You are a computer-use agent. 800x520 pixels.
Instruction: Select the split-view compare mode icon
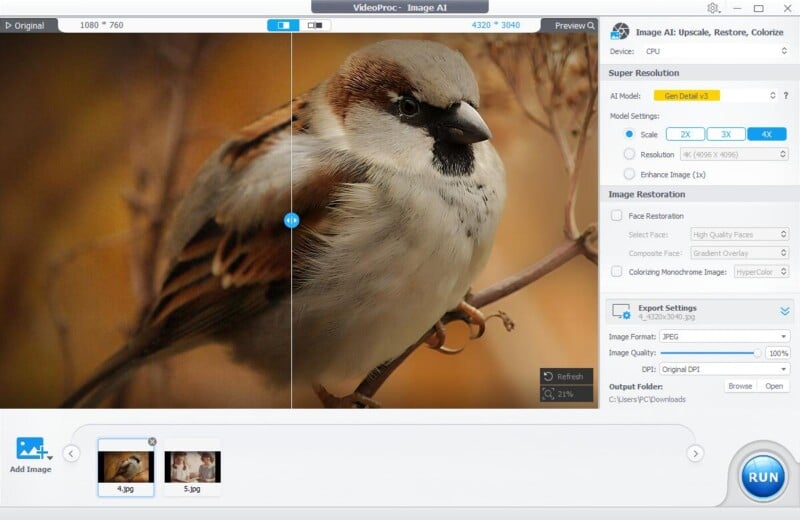[x=283, y=25]
